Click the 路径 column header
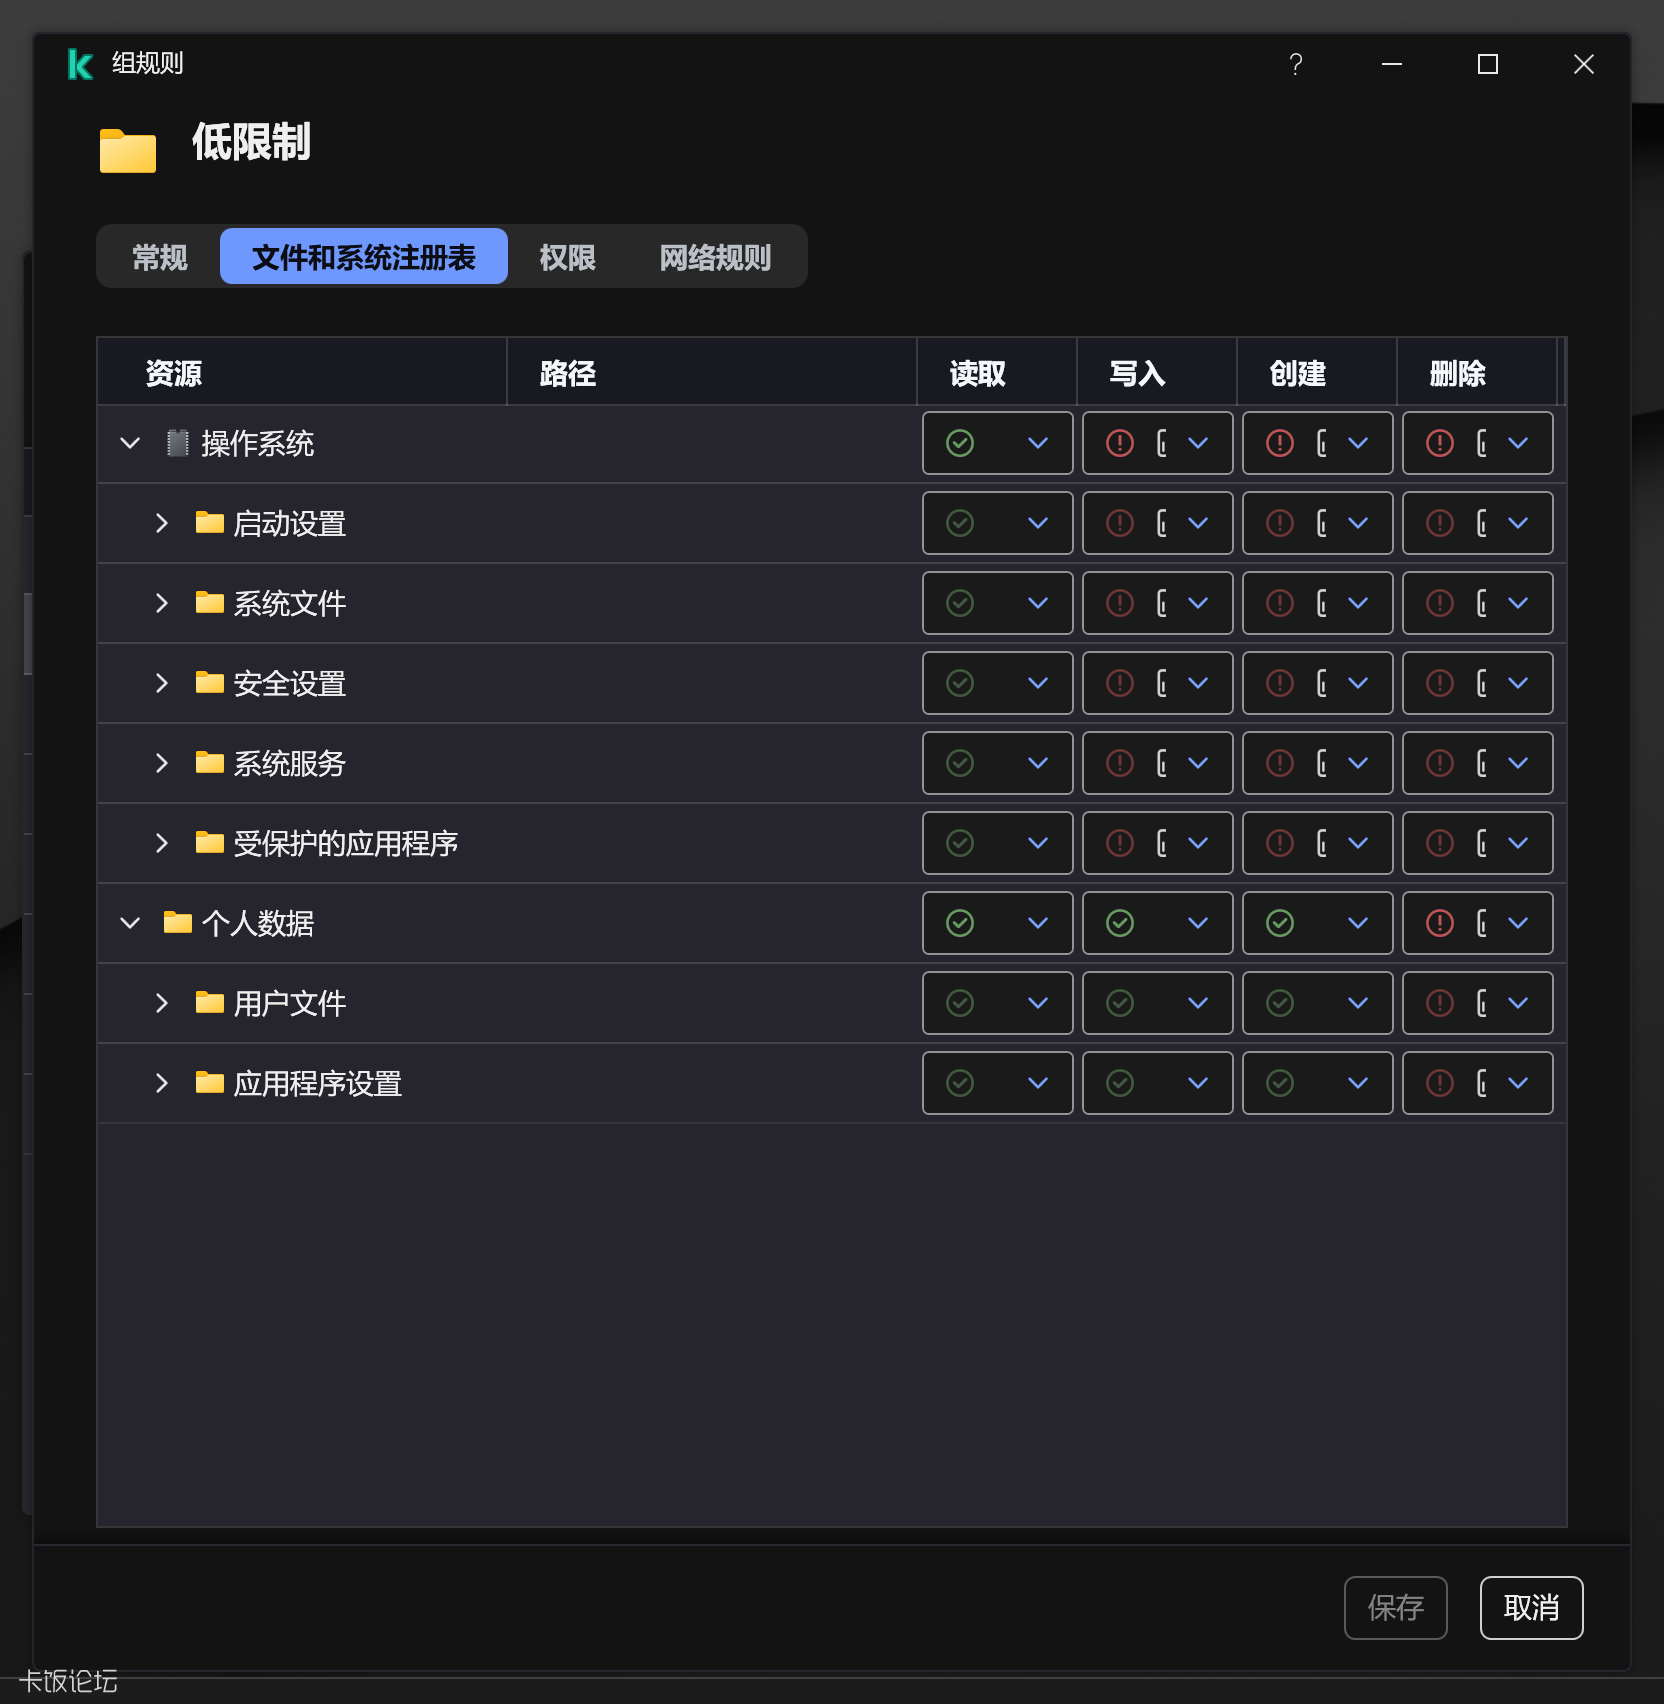This screenshot has width=1664, height=1704. tap(566, 373)
